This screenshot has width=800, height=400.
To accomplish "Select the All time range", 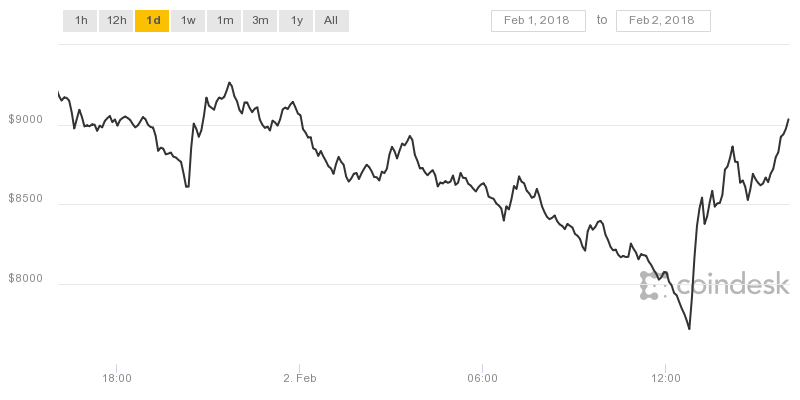I will (332, 21).
